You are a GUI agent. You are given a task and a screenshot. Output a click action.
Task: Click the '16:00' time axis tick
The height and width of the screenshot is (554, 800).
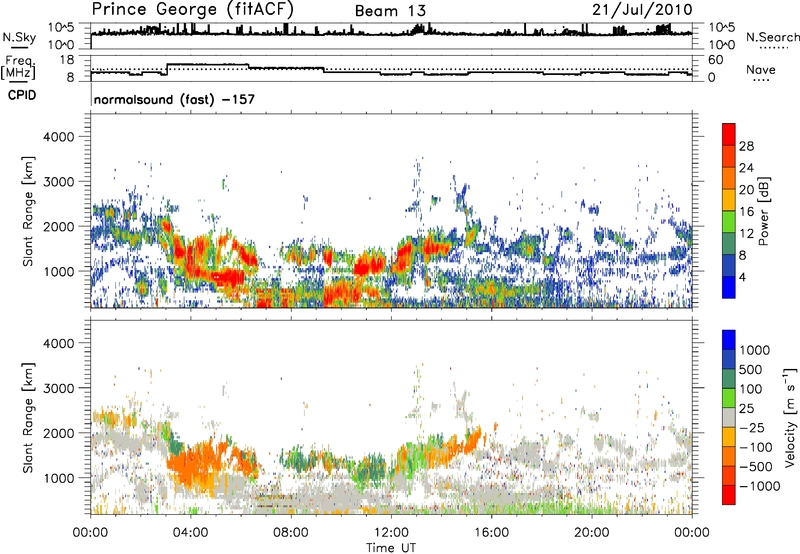(x=491, y=533)
